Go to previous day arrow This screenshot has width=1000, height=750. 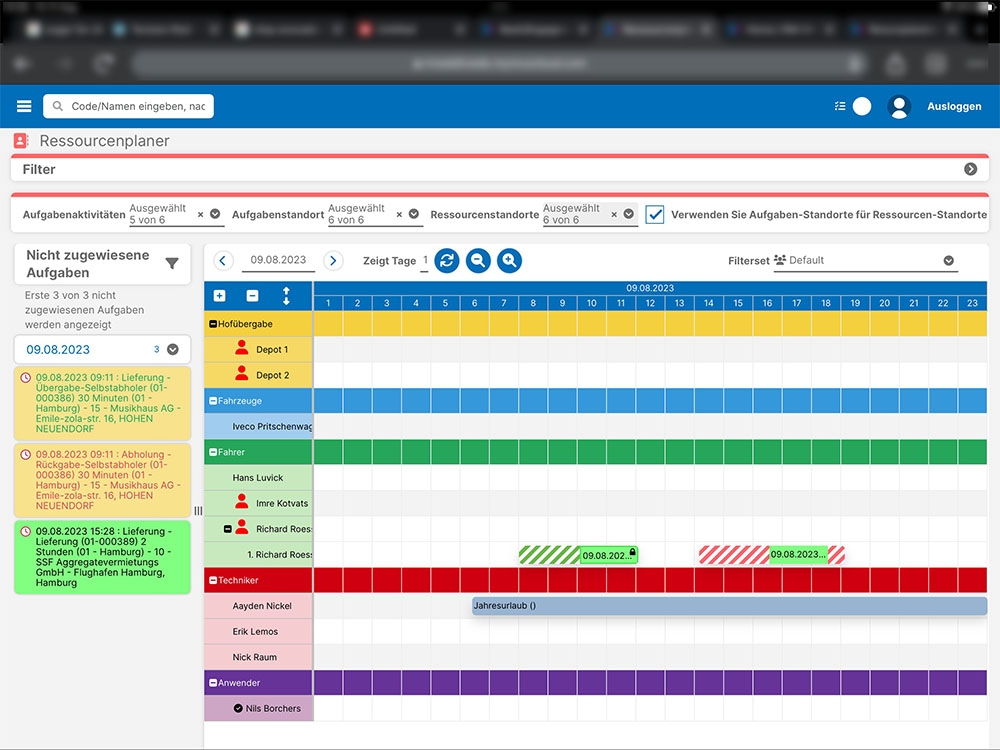[223, 260]
